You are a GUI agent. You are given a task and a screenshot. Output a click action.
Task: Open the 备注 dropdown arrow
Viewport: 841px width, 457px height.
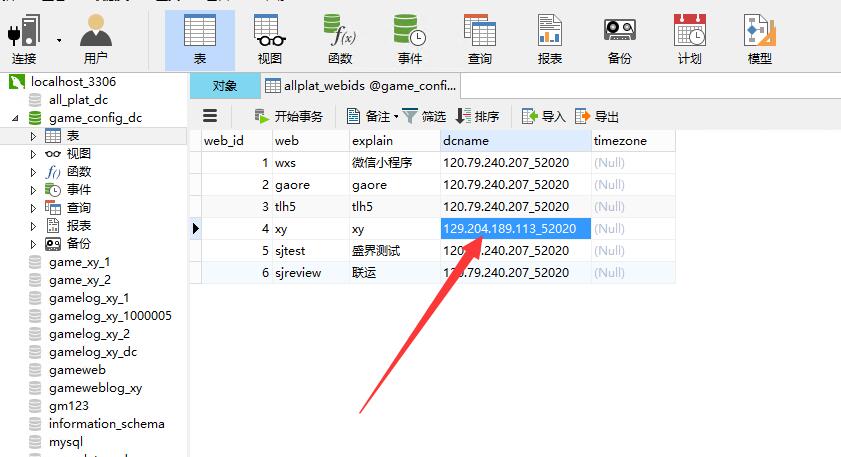tap(396, 117)
